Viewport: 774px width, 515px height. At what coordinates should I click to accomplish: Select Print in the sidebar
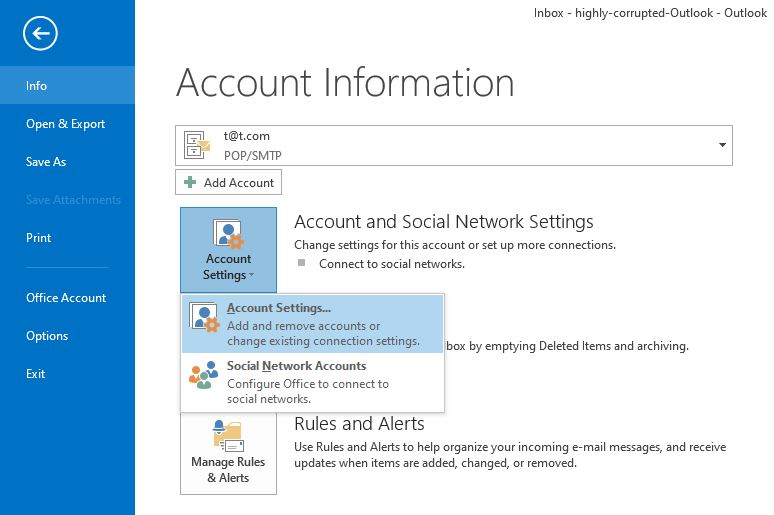[67, 238]
